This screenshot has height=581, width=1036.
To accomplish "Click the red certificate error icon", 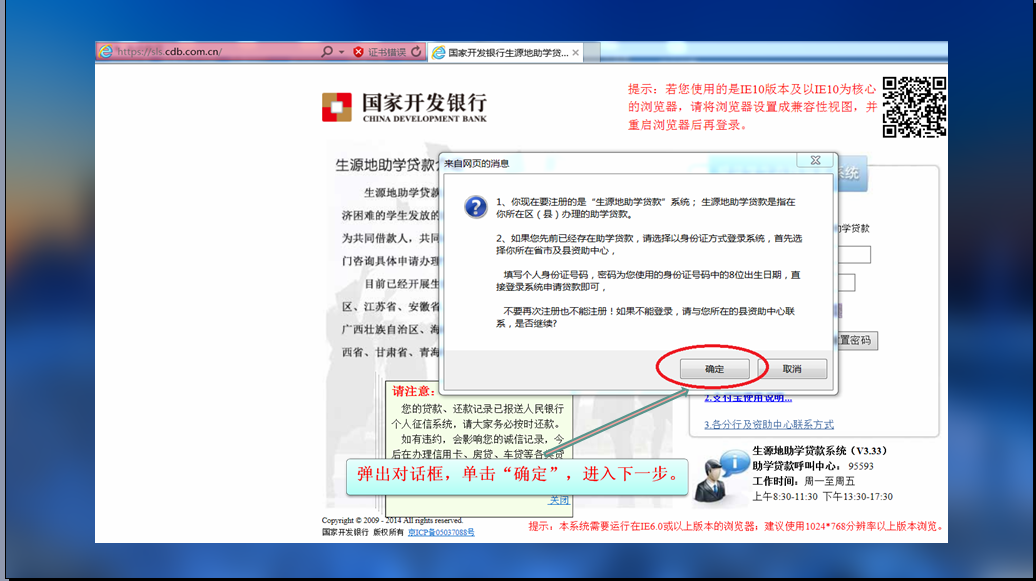I will point(358,52).
